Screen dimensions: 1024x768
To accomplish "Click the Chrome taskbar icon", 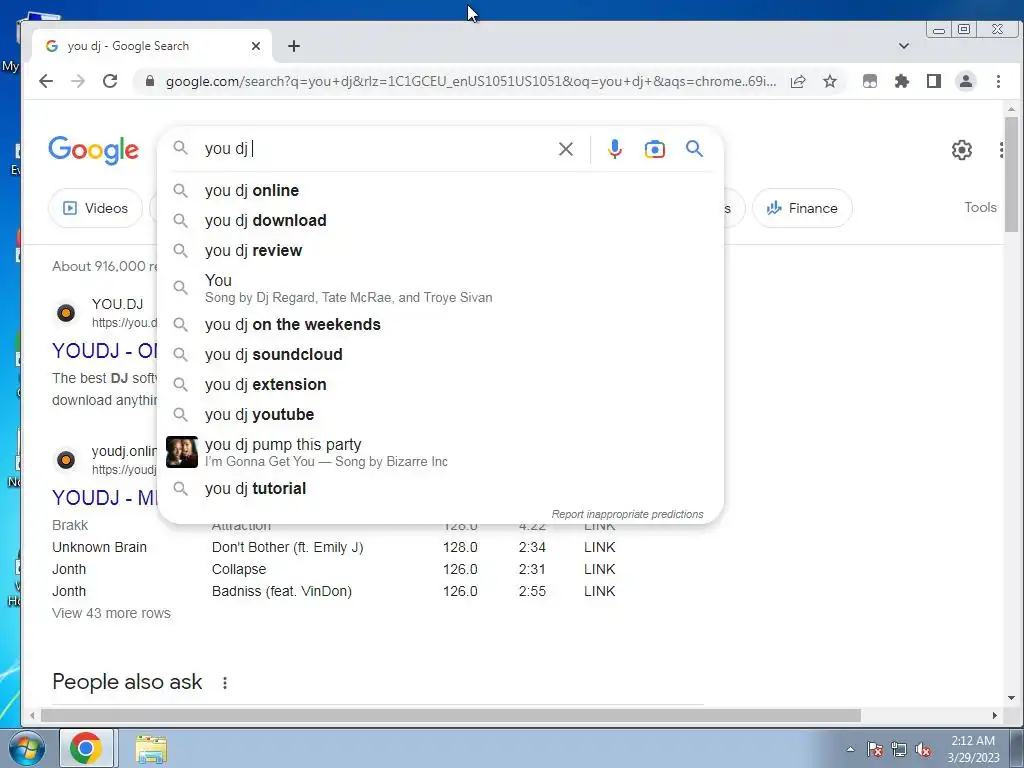I will coord(86,748).
